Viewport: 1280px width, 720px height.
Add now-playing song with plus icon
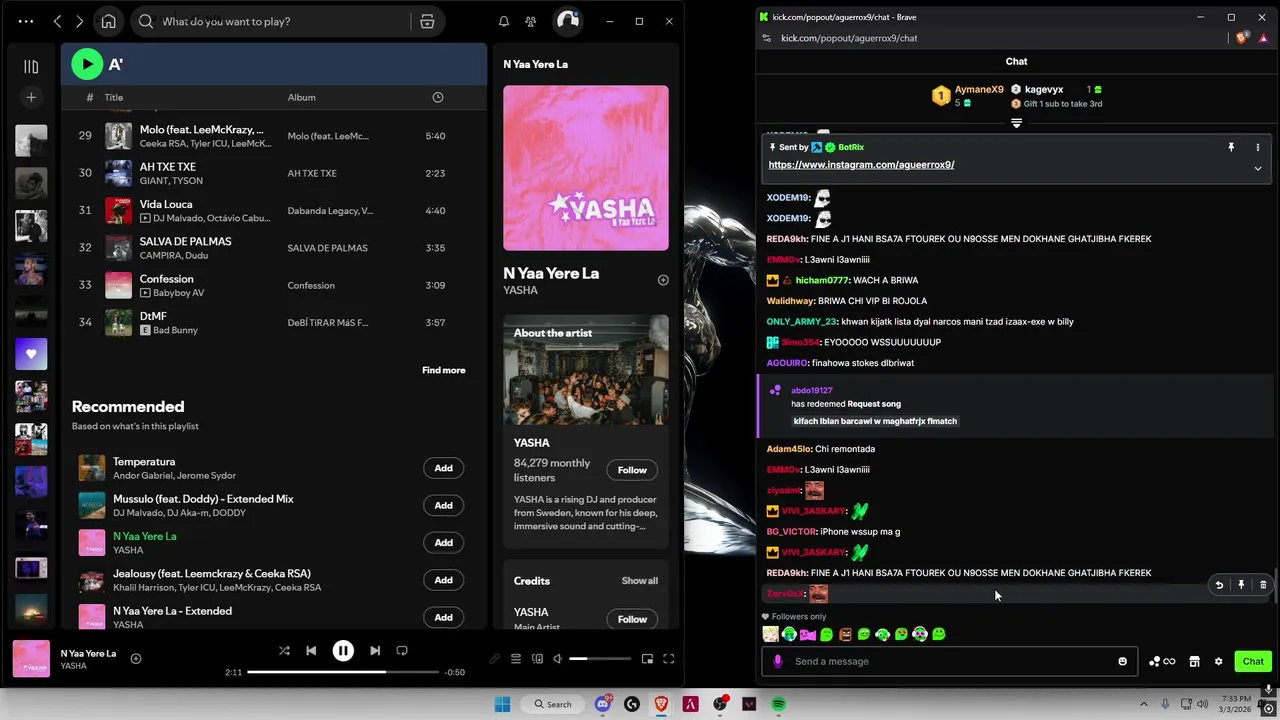[136, 659]
